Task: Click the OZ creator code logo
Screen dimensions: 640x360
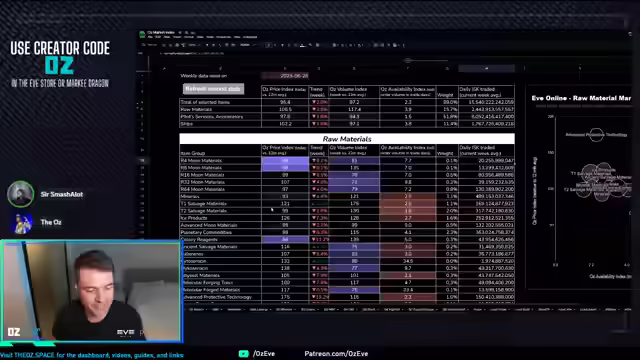Action: (60, 65)
